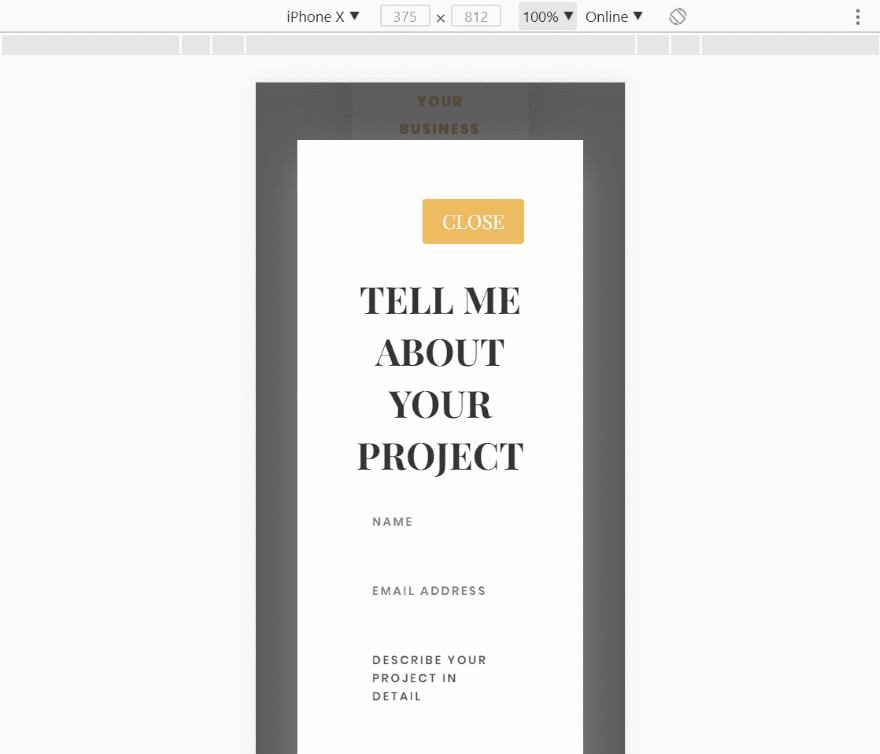
Task: Click the horizontal ruler above the page
Action: [440, 44]
